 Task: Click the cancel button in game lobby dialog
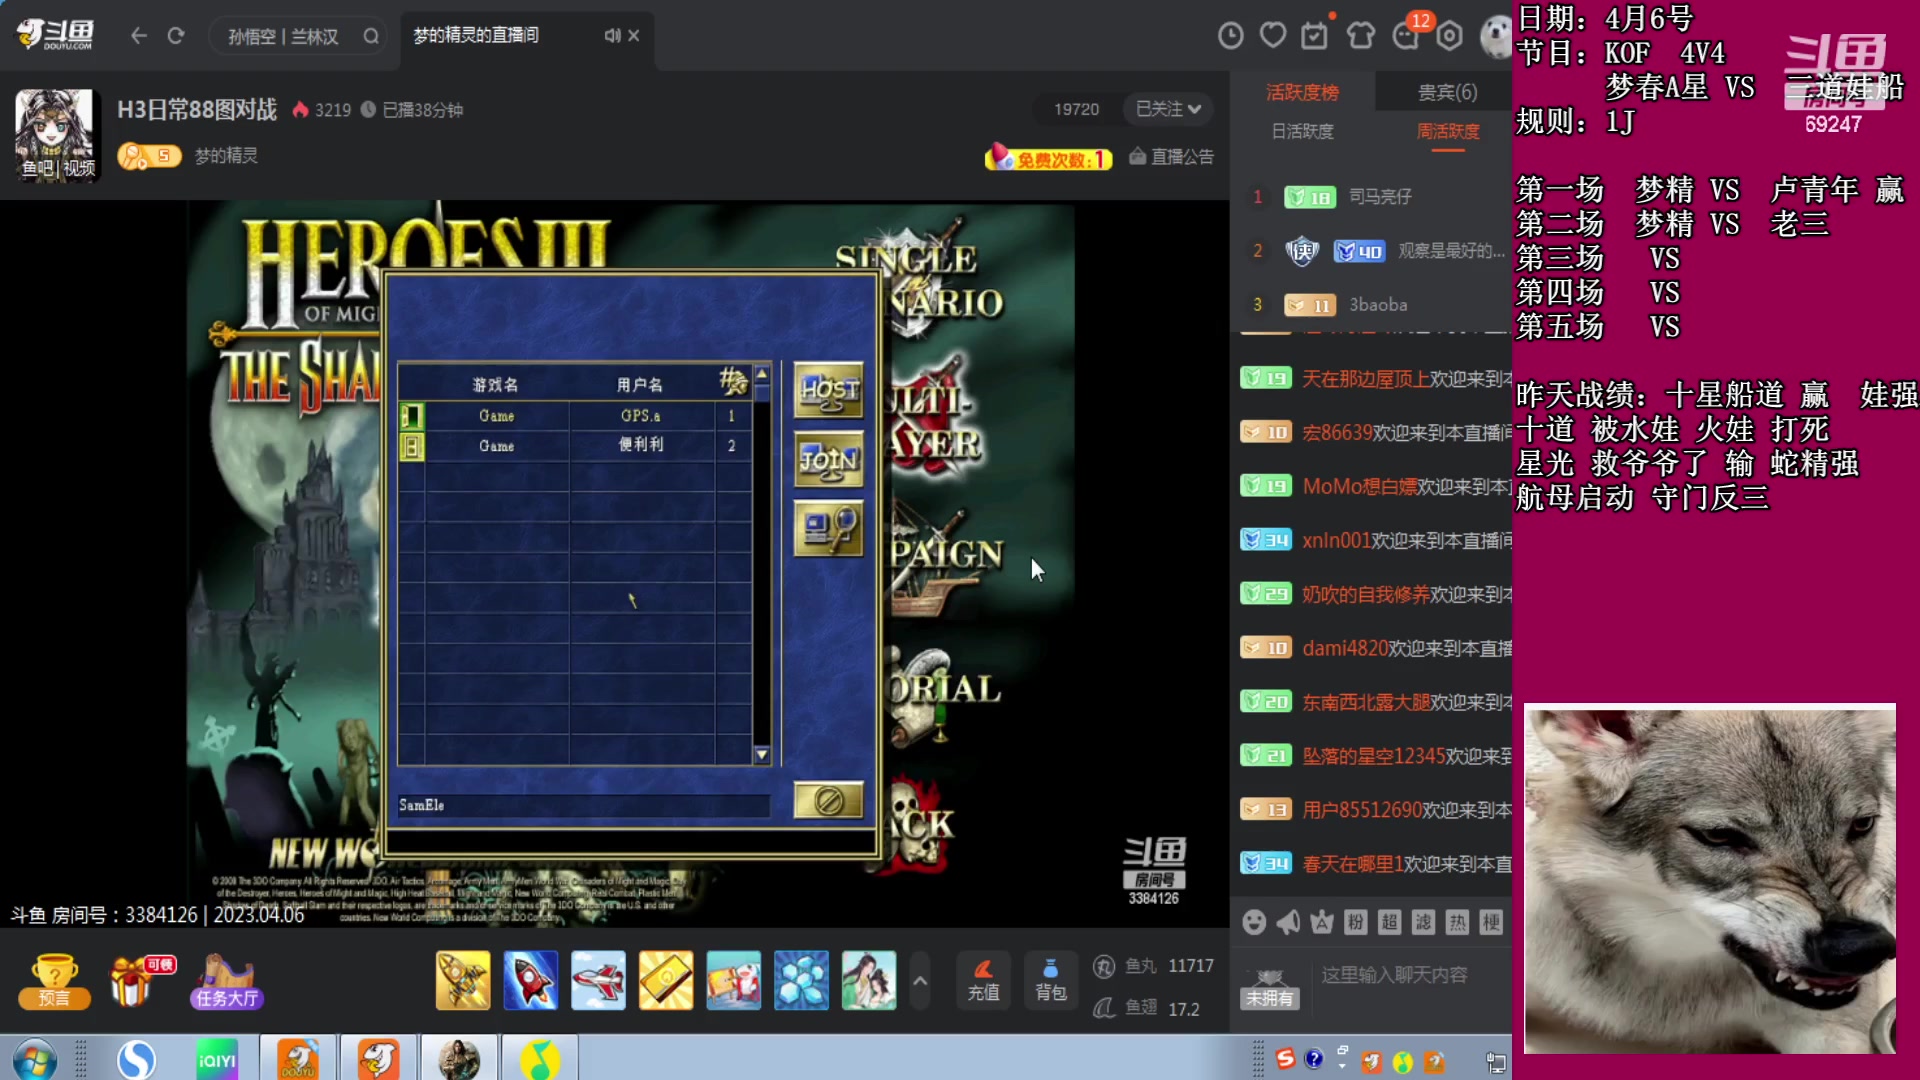(828, 800)
